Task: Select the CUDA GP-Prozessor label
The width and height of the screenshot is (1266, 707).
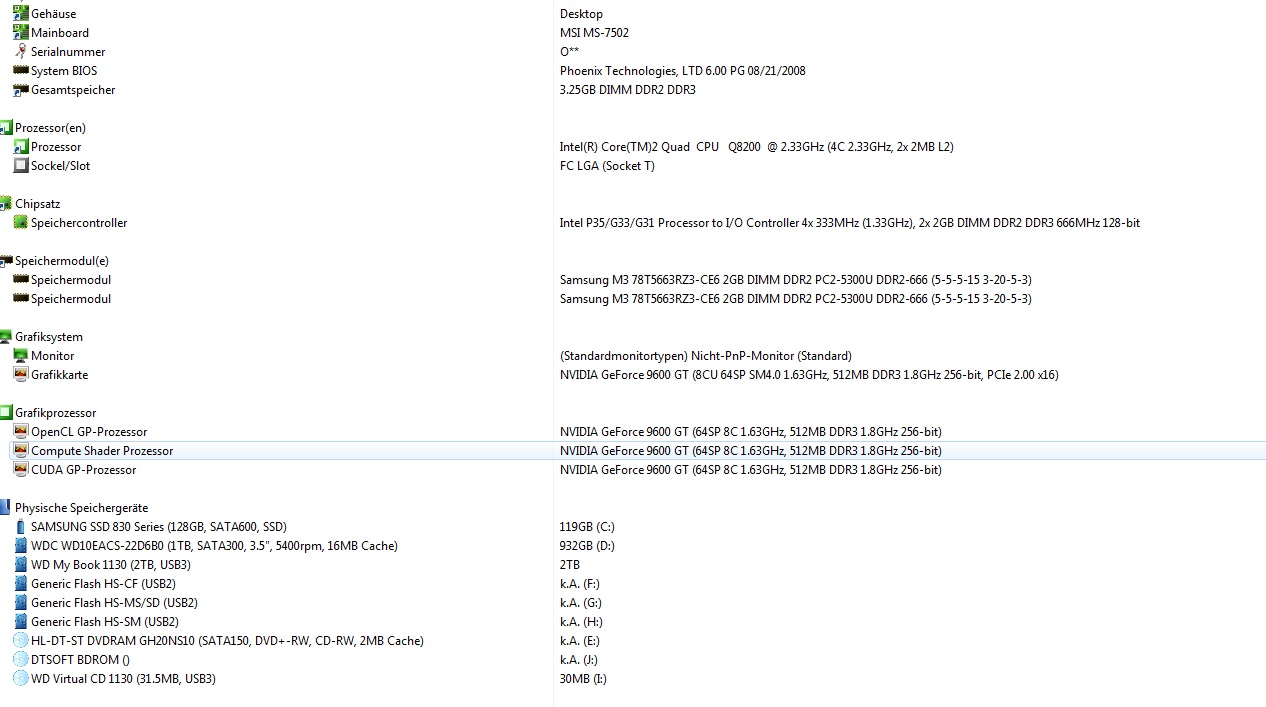Action: pos(83,470)
